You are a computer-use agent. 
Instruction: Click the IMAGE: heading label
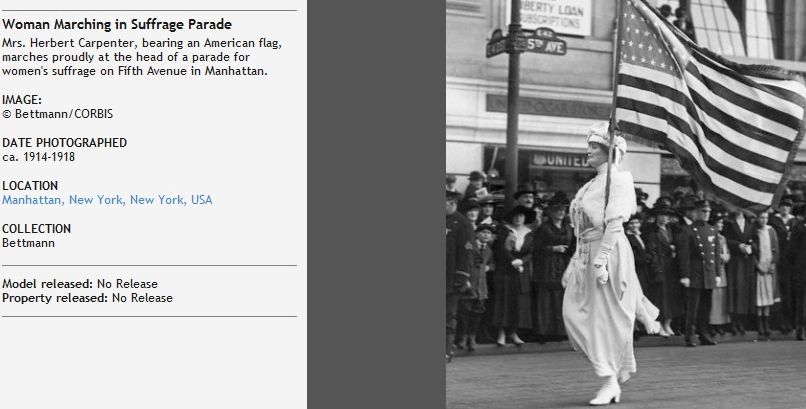[22, 100]
